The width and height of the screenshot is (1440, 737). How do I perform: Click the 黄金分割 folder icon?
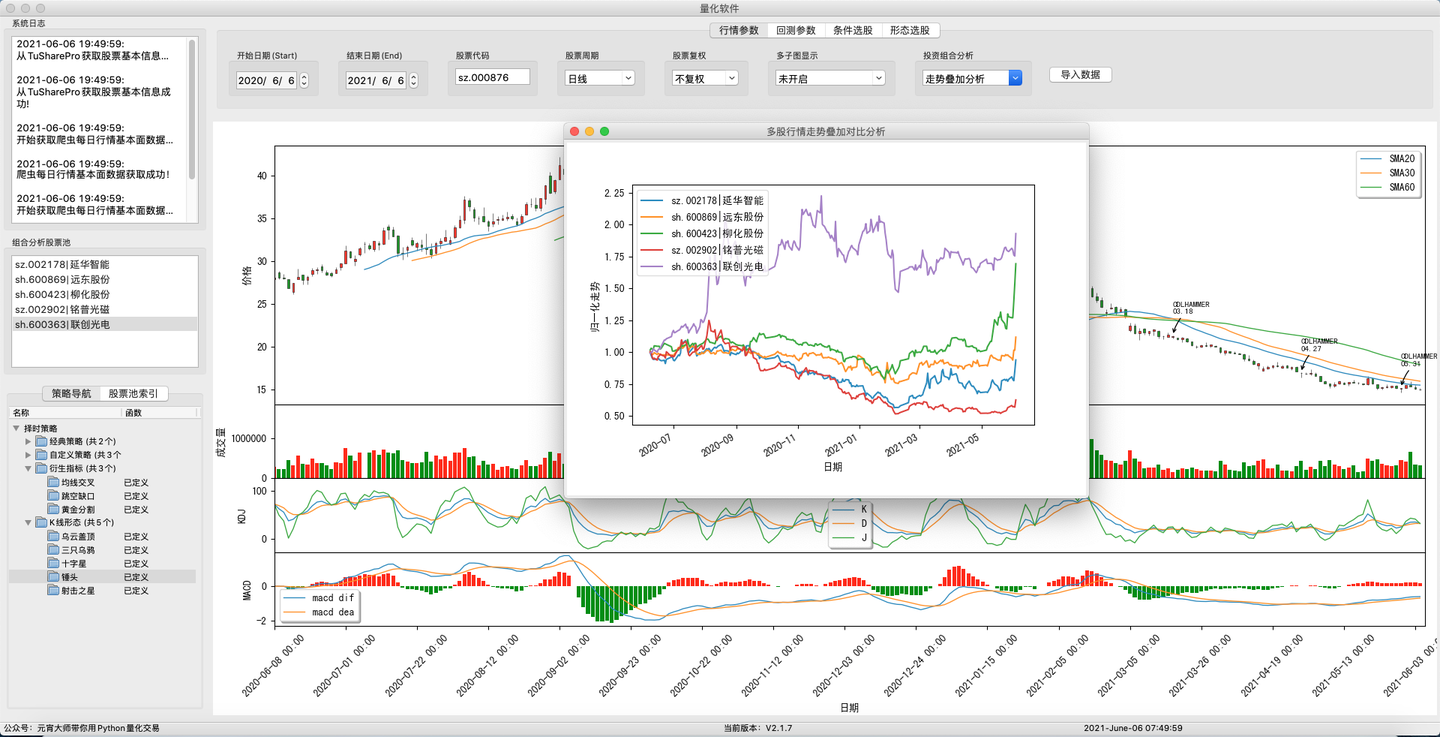click(53, 509)
